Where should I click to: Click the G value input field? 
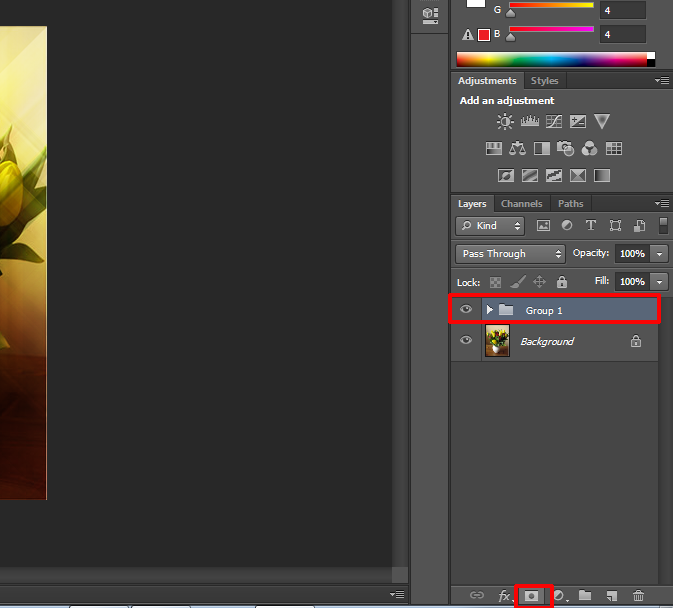623,10
